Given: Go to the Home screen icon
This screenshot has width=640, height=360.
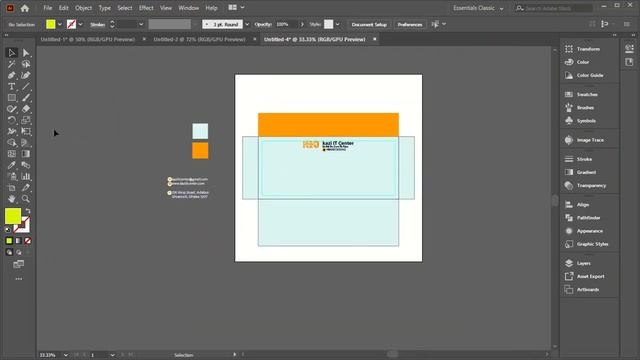Looking at the screenshot, I should pyautogui.click(x=25, y=8).
